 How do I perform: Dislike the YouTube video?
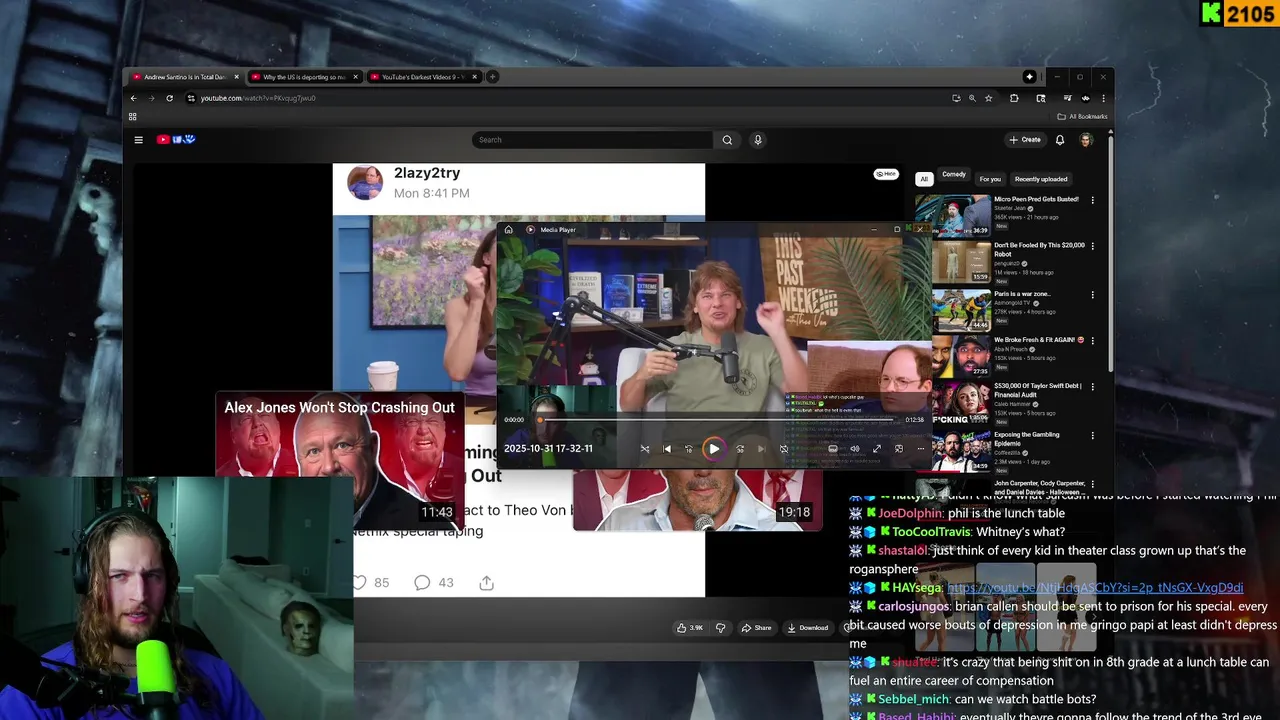pos(720,628)
